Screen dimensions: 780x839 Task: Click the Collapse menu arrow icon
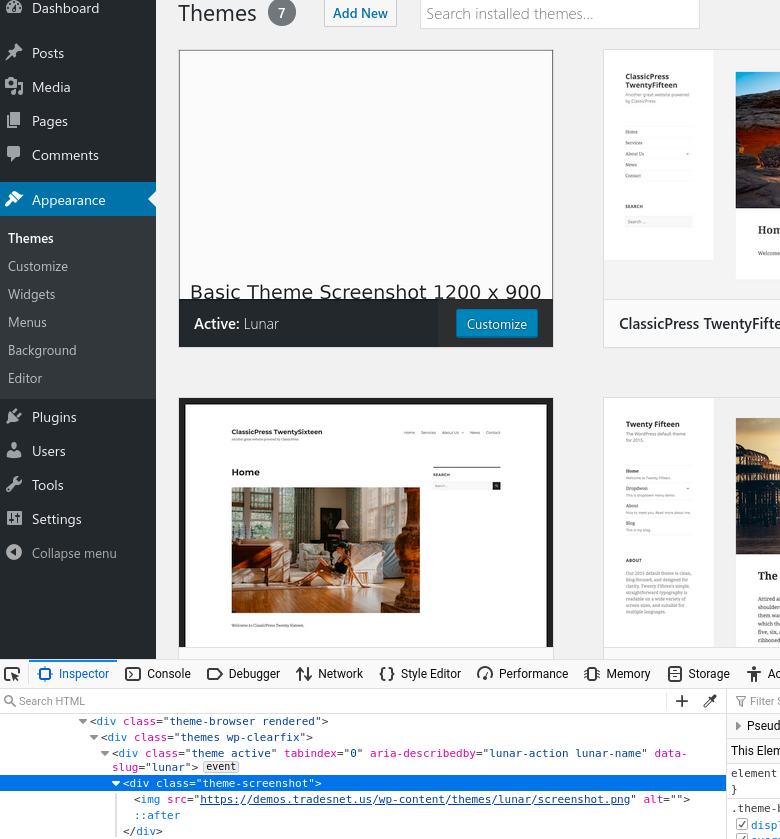coord(14,553)
